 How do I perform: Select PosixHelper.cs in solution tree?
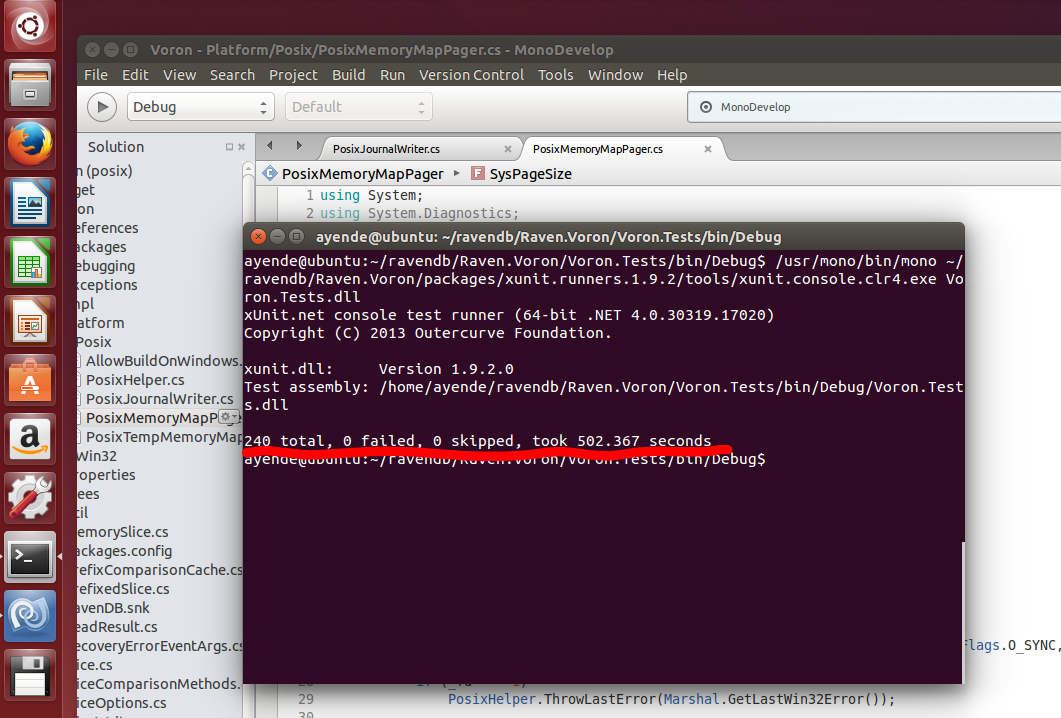tap(135, 380)
